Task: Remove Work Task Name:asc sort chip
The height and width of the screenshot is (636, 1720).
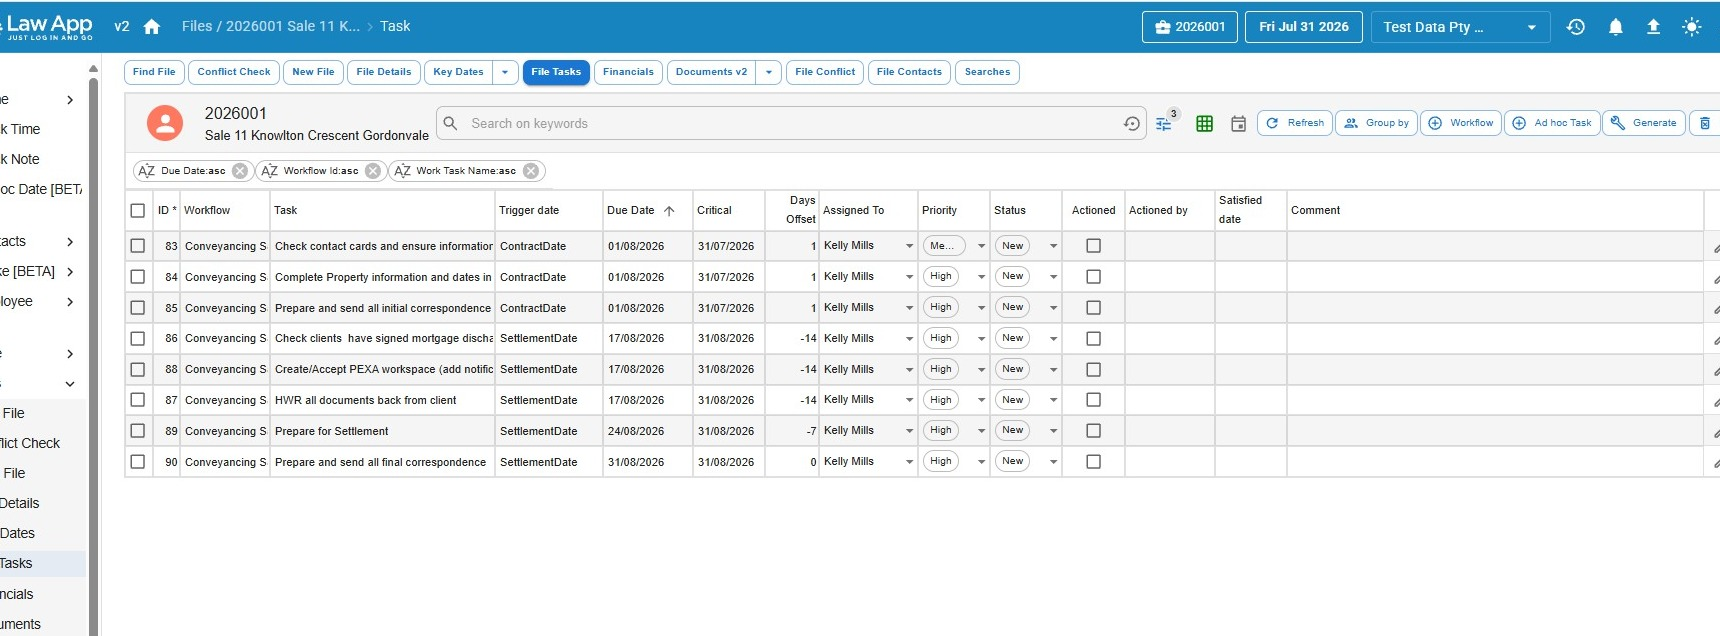Action: click(x=531, y=171)
